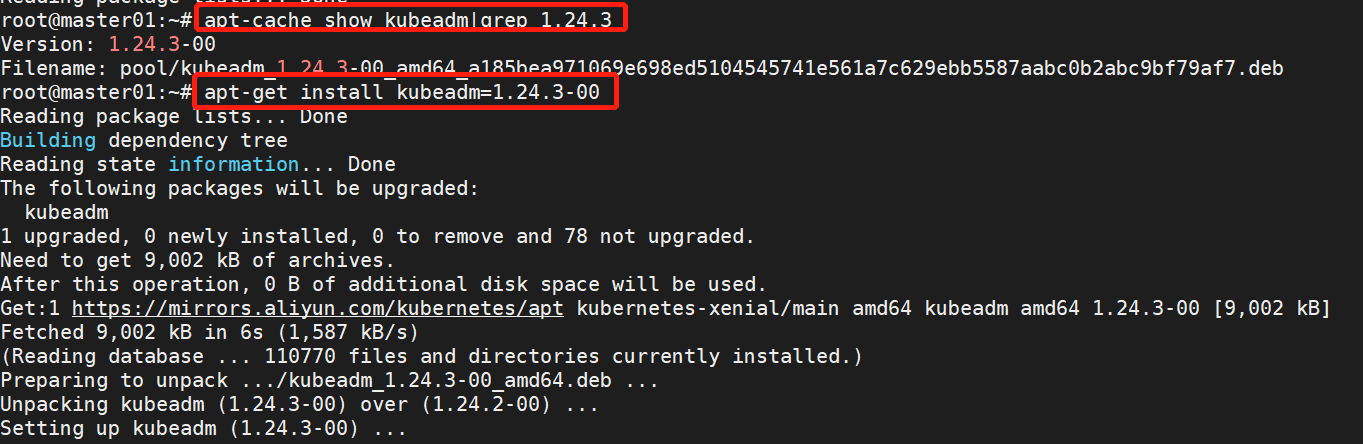Click the 'Unpacking kubeadm (1.24.3-00)' line
1363x444 pixels.
[x=300, y=404]
